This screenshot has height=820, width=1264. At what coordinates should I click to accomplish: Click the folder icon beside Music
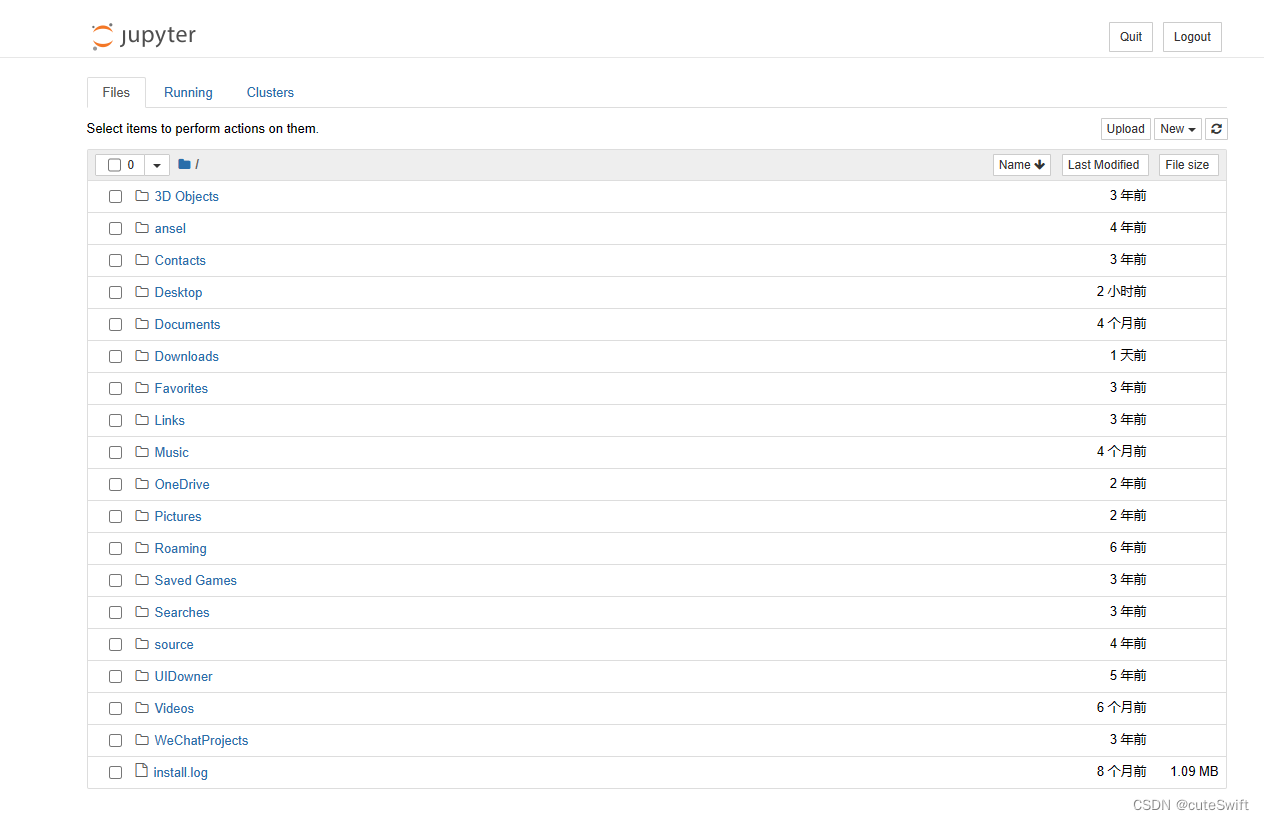[142, 452]
